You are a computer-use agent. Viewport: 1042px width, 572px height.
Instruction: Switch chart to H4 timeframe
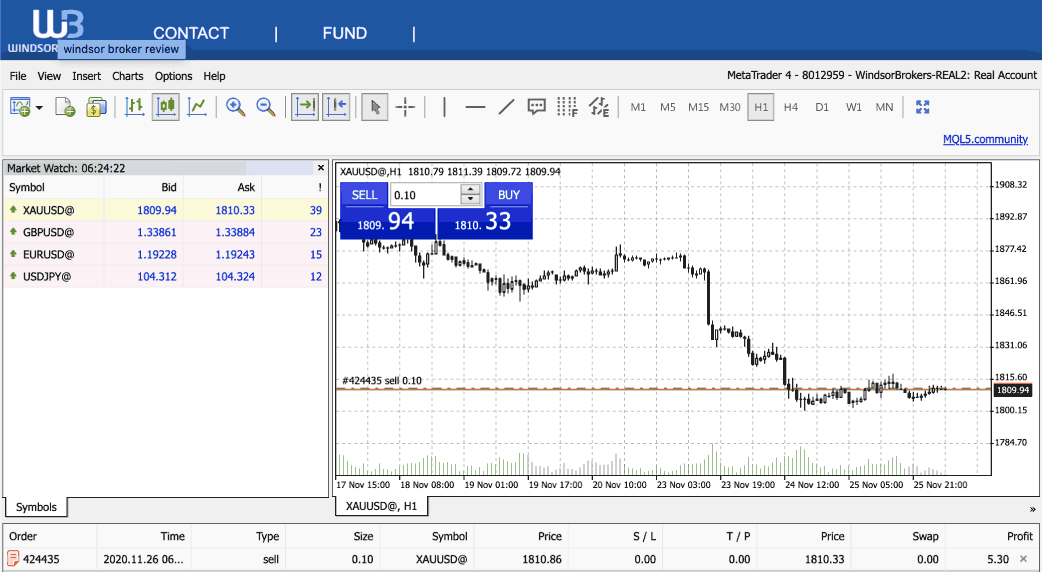791,107
